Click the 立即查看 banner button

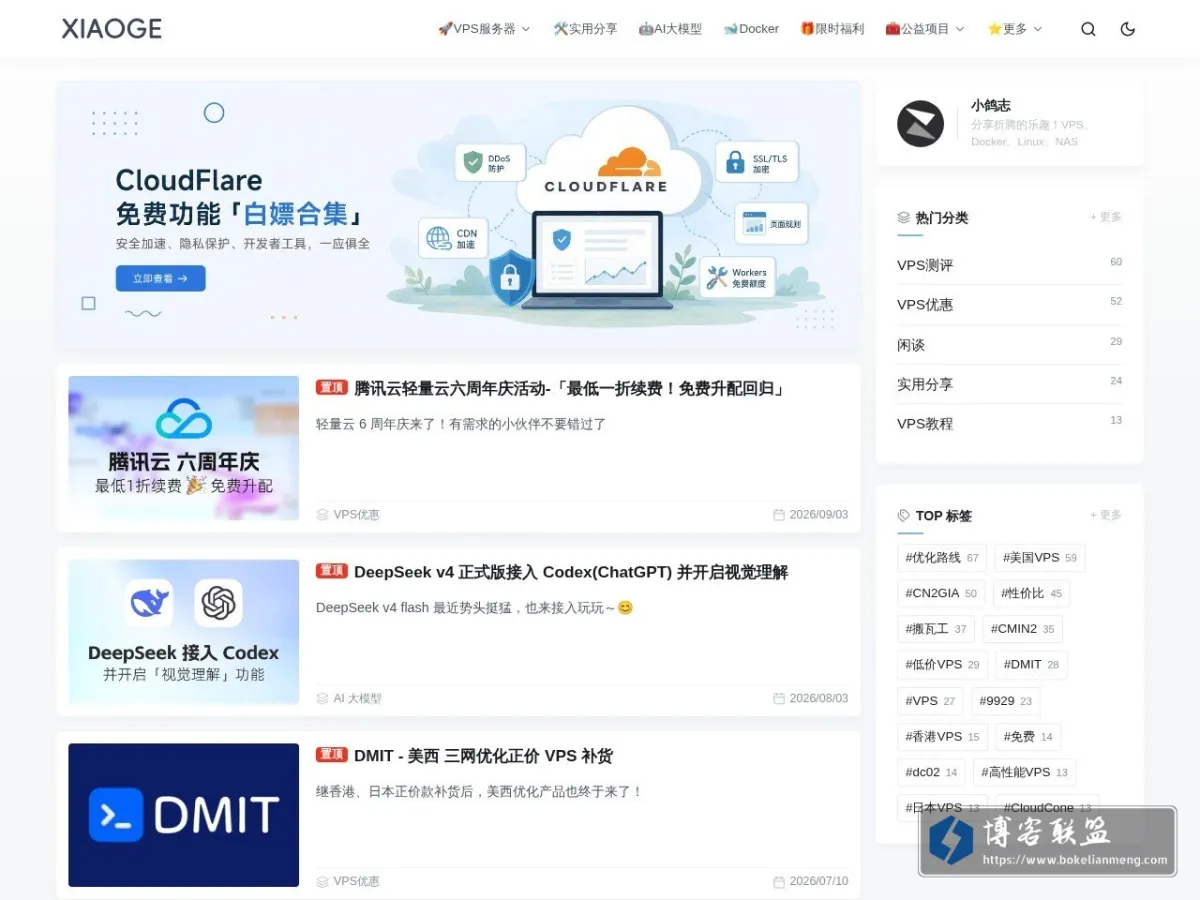160,278
